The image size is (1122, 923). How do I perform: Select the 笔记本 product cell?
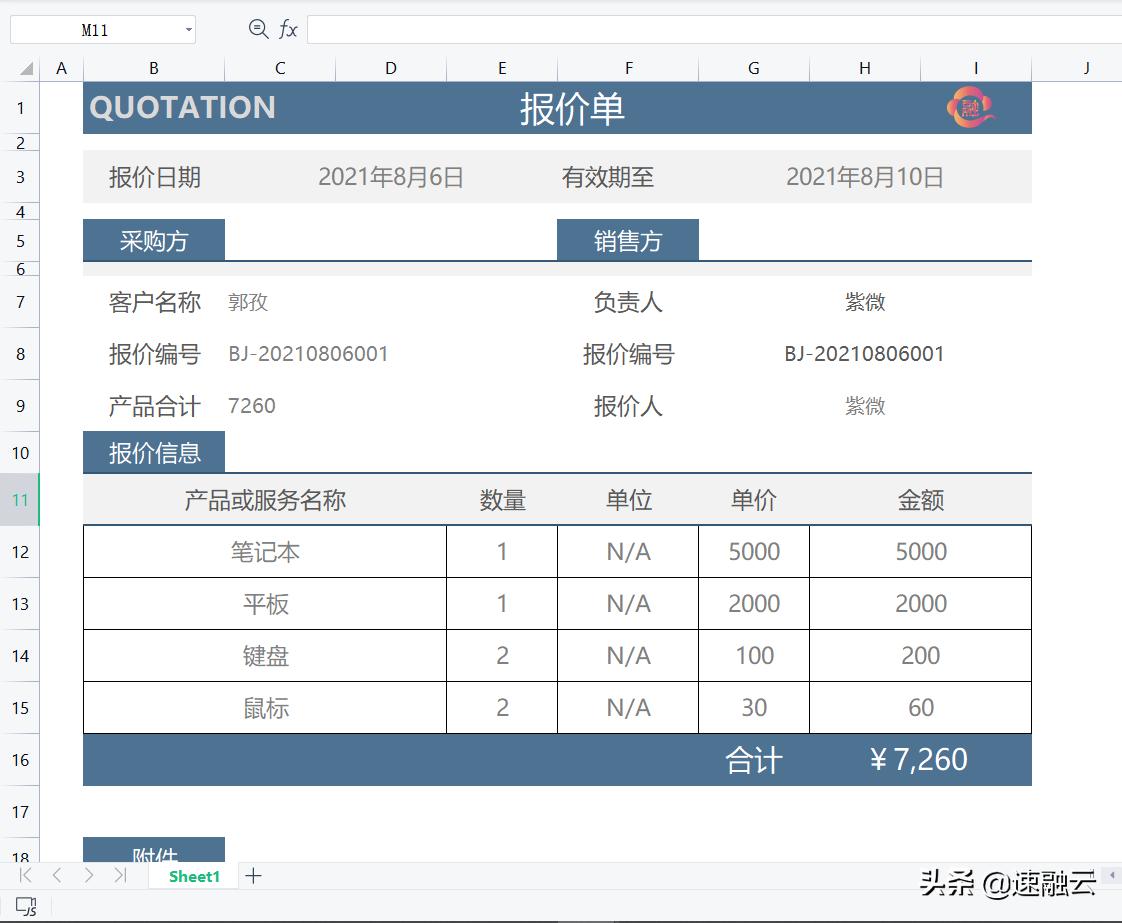(x=265, y=551)
